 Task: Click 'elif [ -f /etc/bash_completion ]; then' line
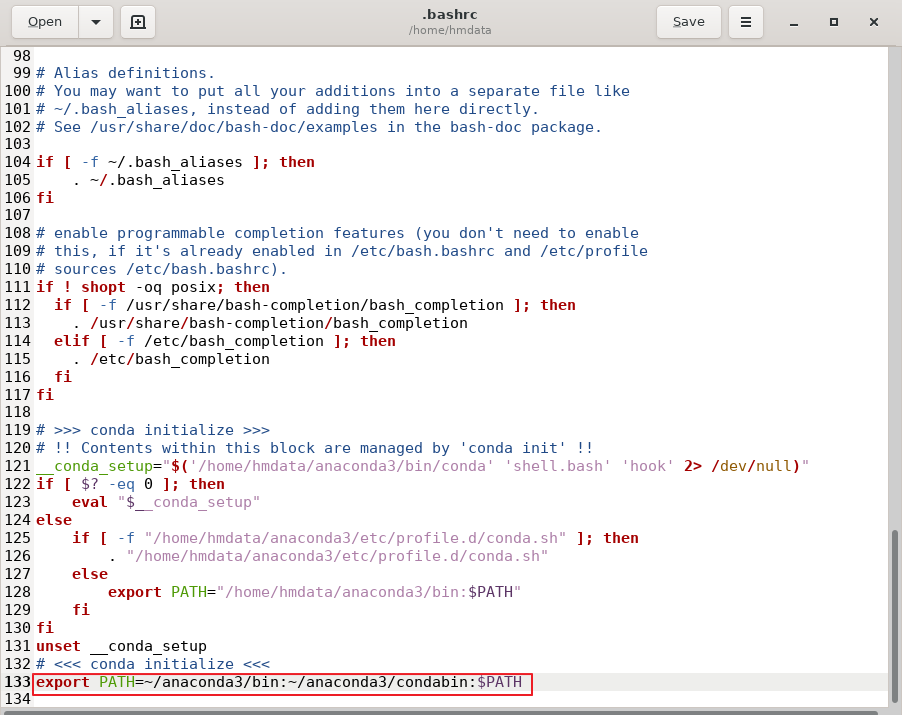225,341
